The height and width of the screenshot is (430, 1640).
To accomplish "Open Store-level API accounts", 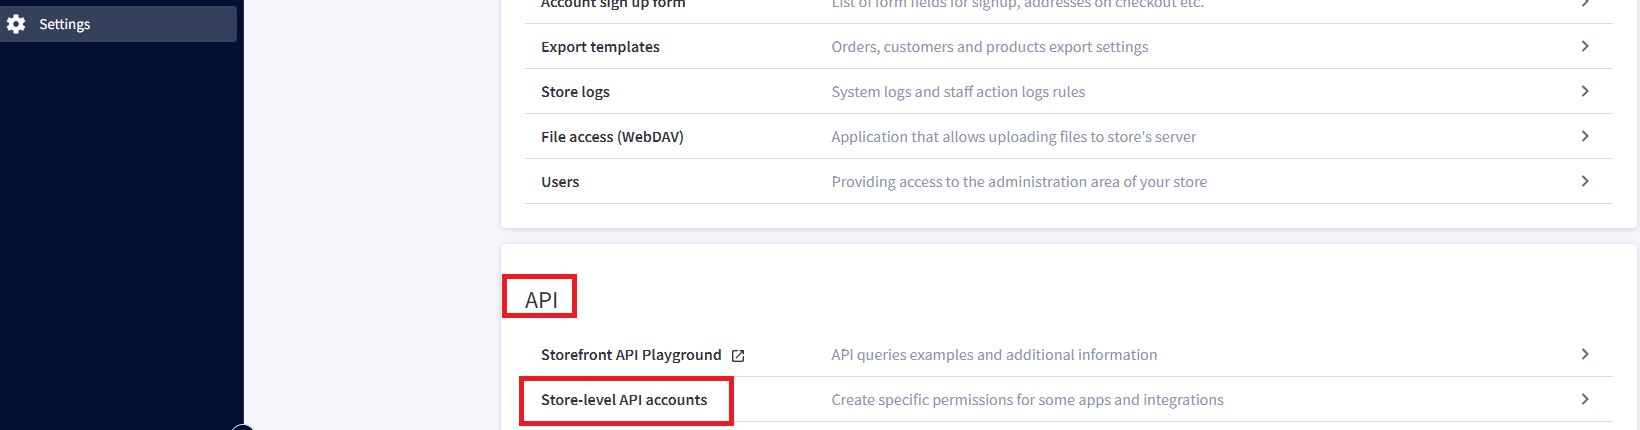I will click(x=624, y=400).
